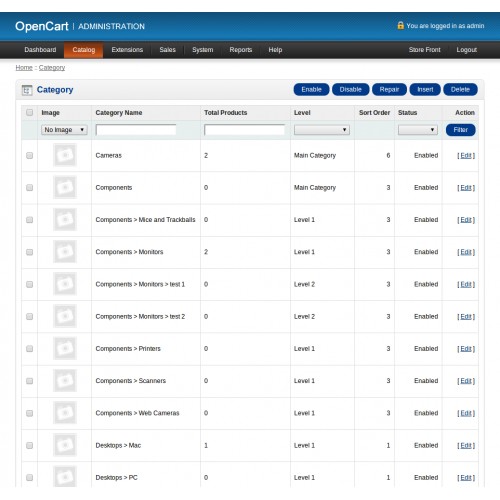Image resolution: width=500 pixels, height=500 pixels.
Task: Open the No Image filter dropdown
Action: (64, 130)
